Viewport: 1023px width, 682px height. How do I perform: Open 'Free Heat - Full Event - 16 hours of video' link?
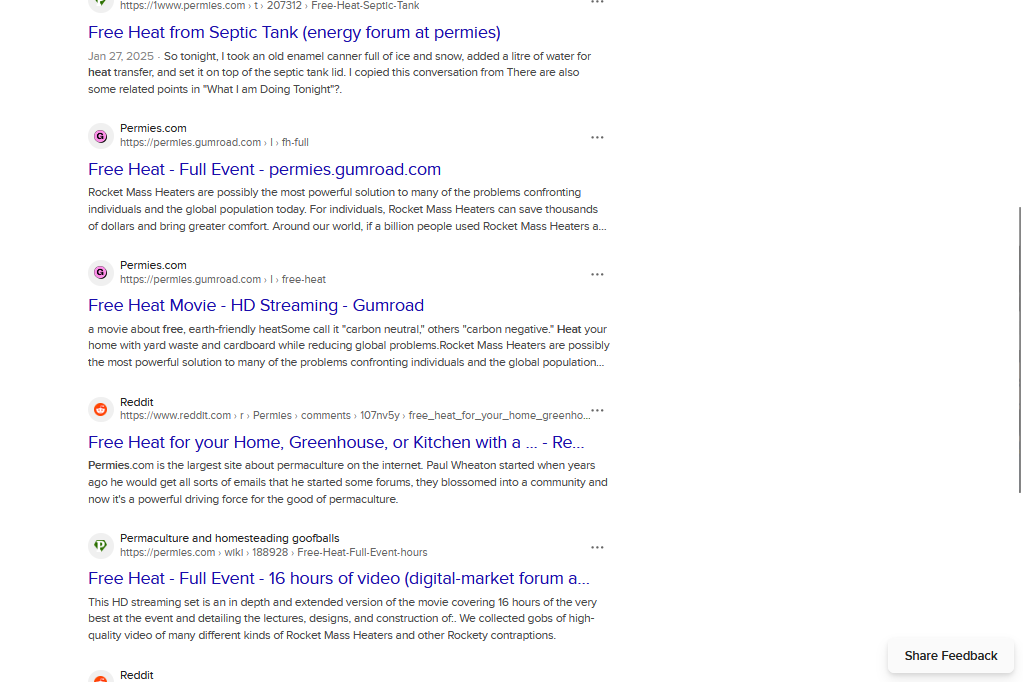[x=339, y=578]
